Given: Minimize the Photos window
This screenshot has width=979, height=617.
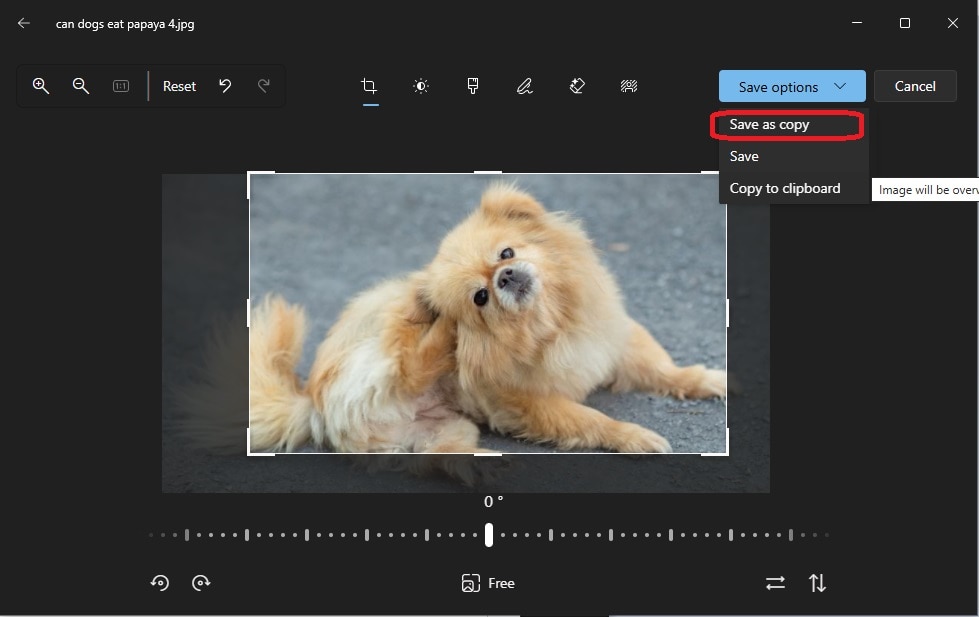Looking at the screenshot, I should pos(857,23).
